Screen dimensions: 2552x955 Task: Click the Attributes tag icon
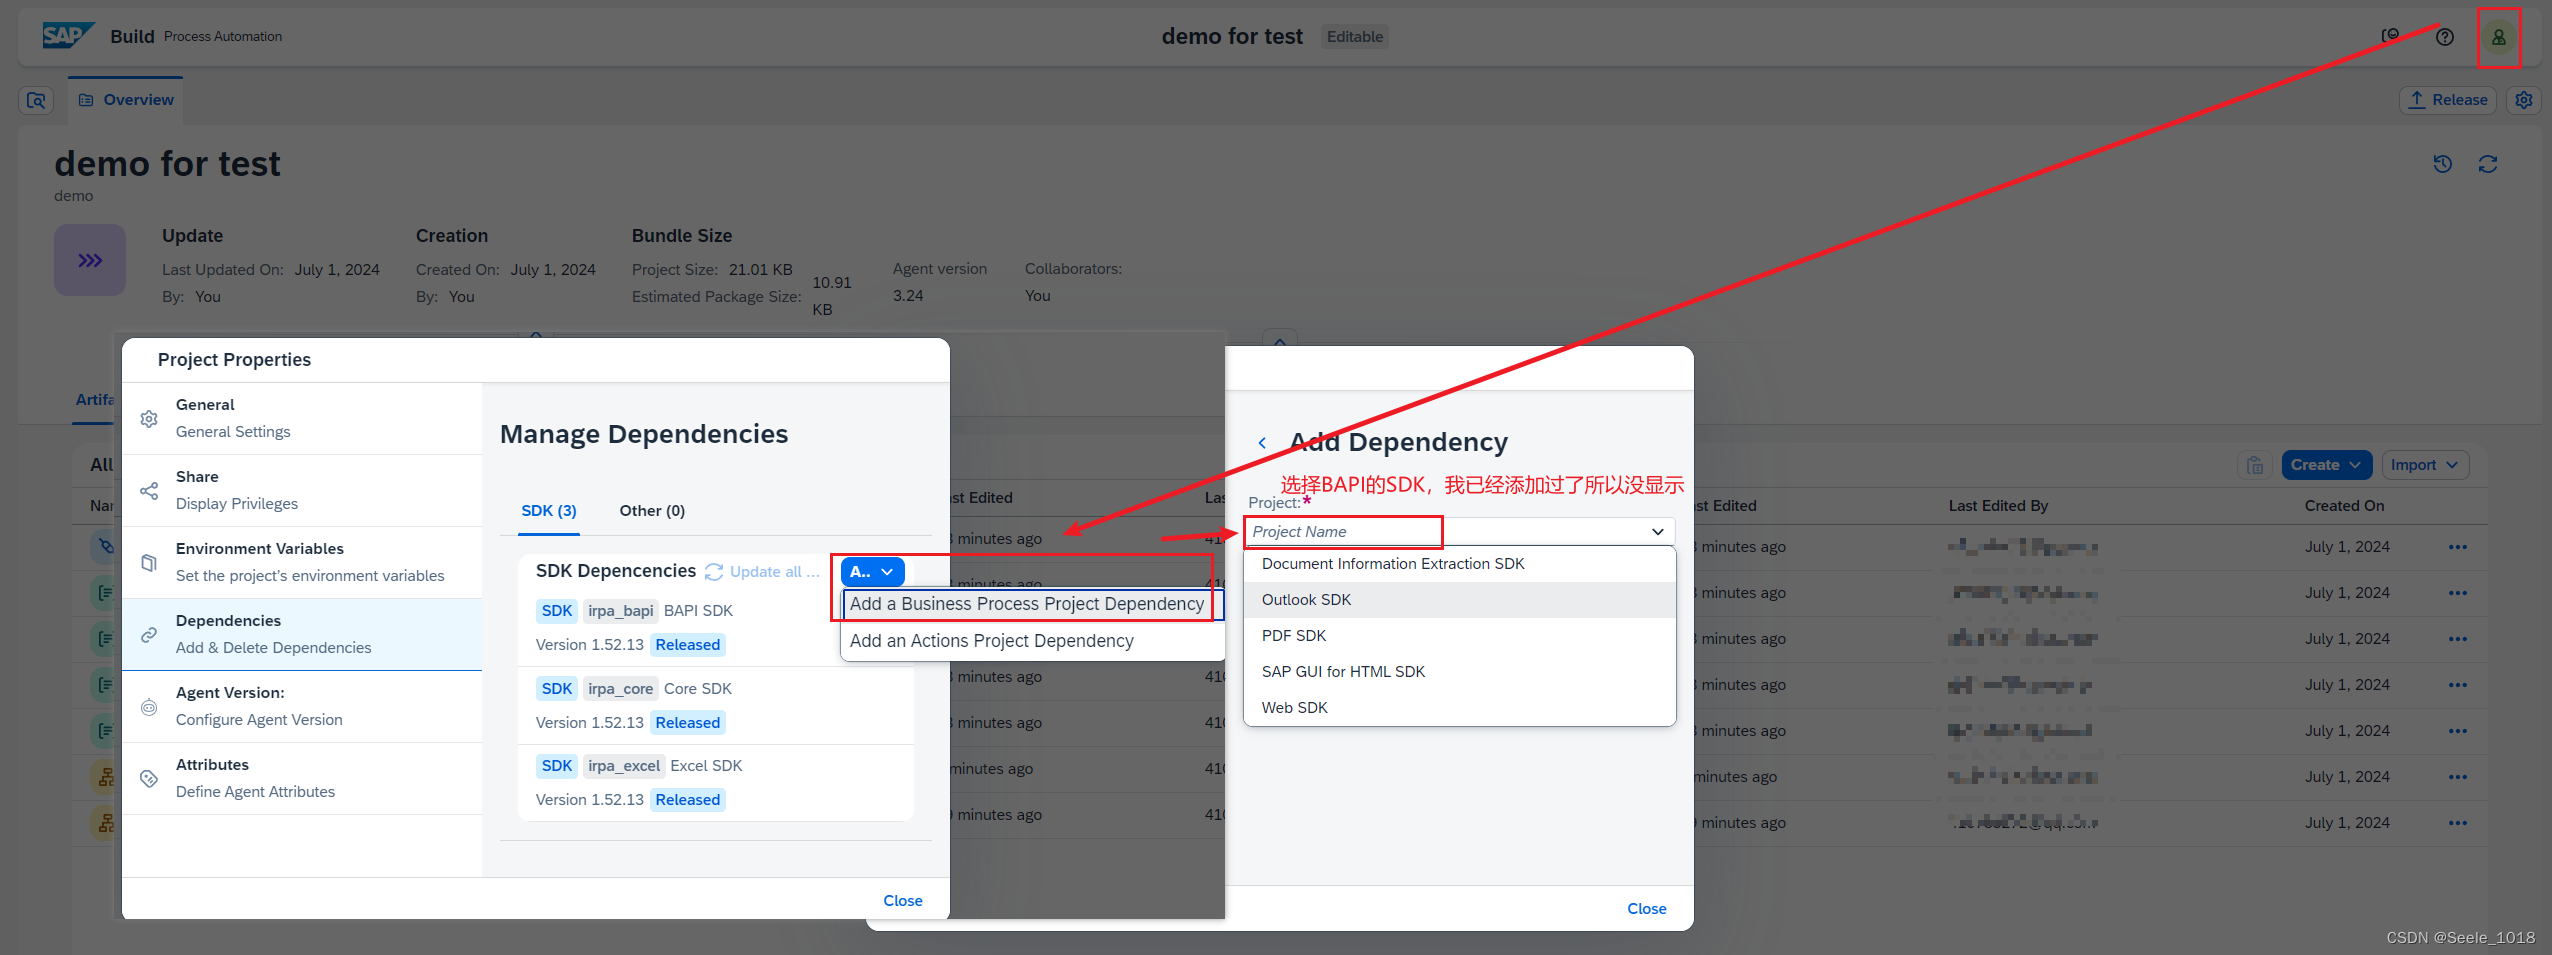149,779
